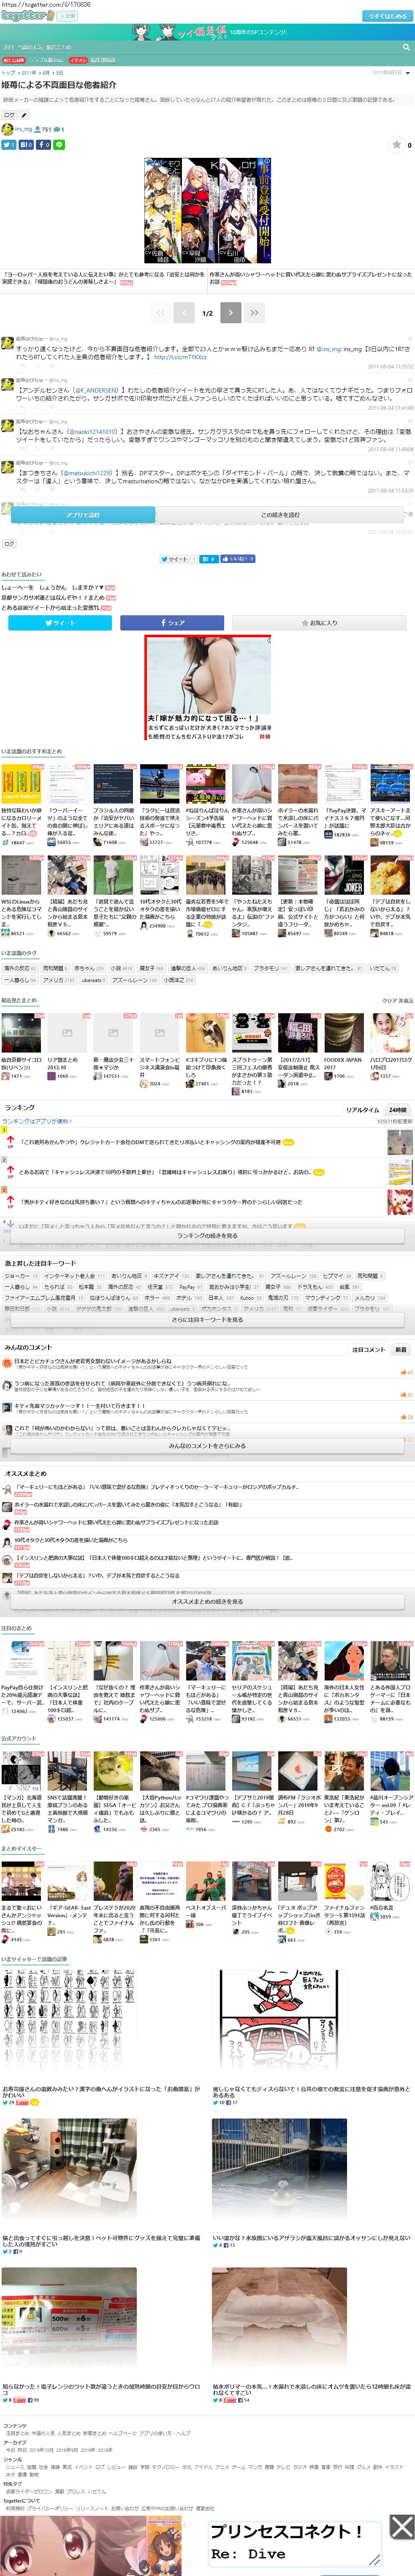Open the manga cover banner advertisement
Viewport: 415px width, 2576px height.
[207, 211]
